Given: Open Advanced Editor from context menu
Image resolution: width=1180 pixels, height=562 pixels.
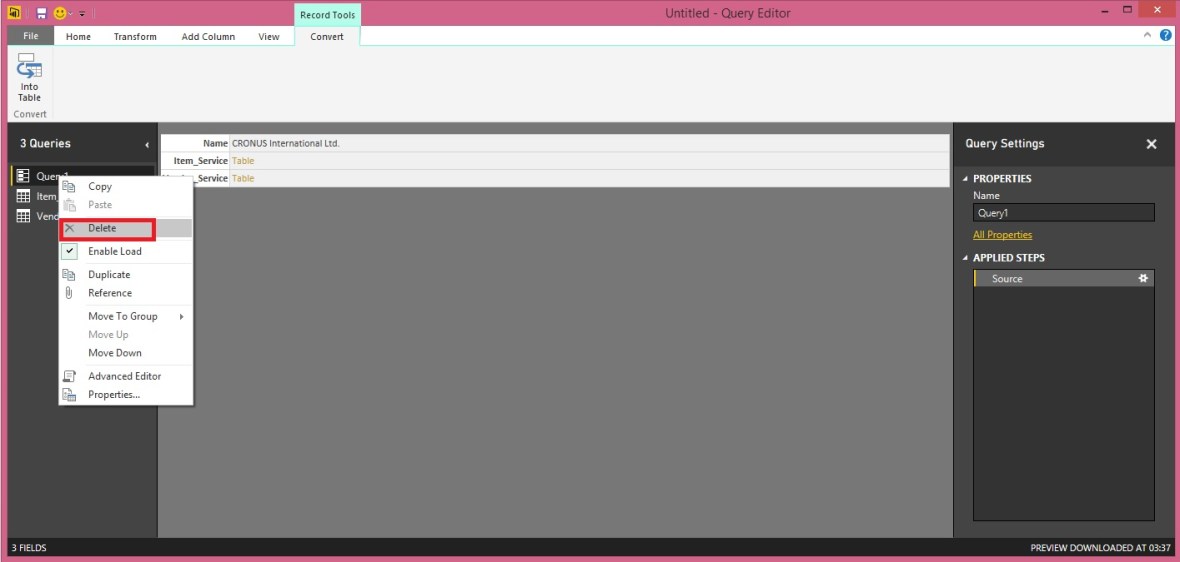Looking at the screenshot, I should (126, 376).
